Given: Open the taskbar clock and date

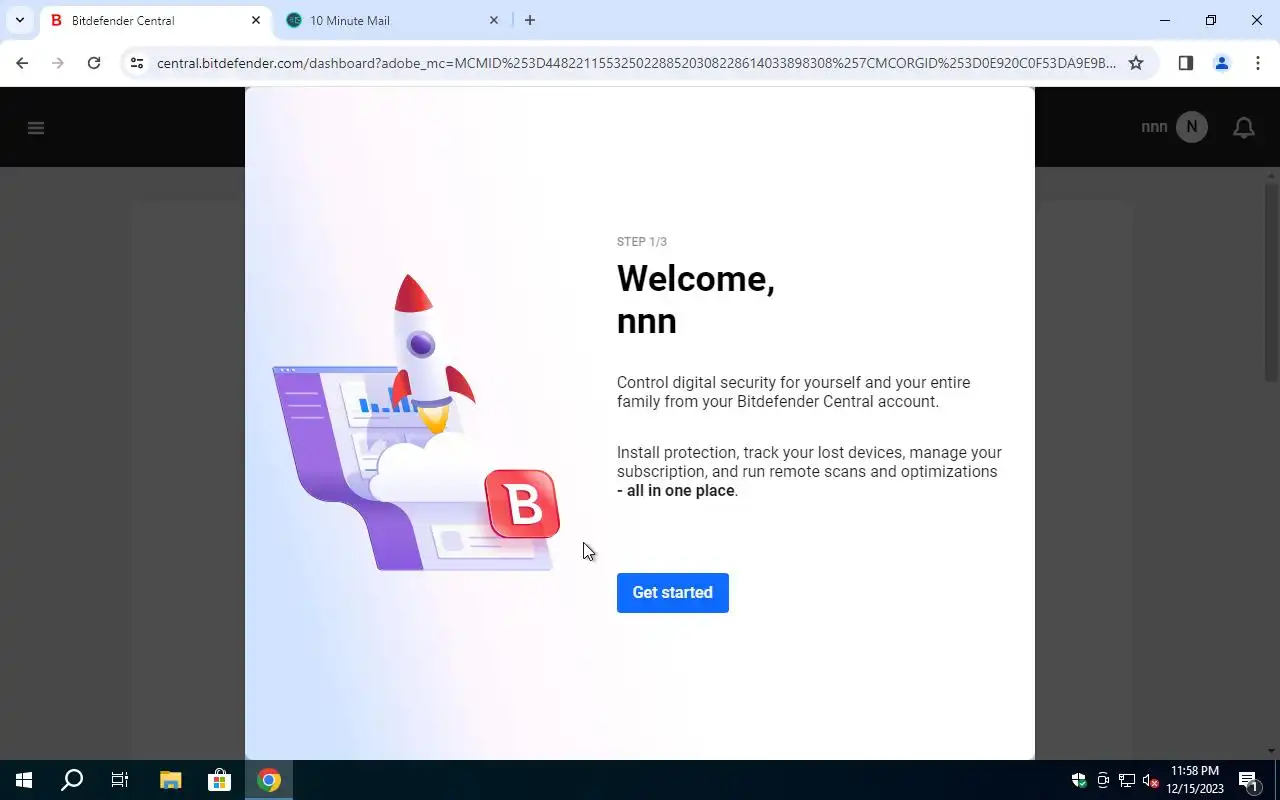Looking at the screenshot, I should [x=1195, y=780].
